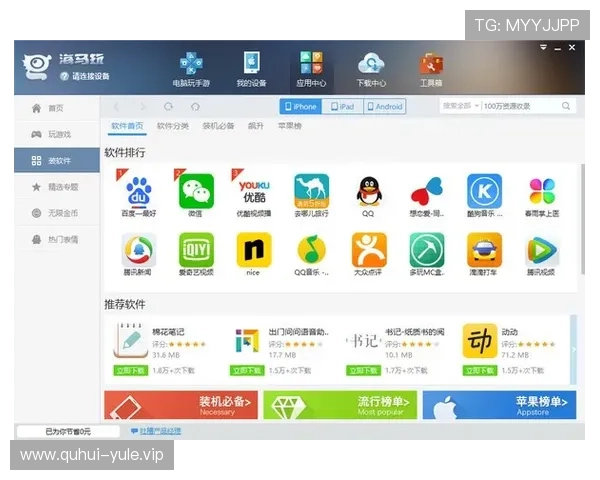Open 无限金币 in the sidebar

click(x=57, y=213)
